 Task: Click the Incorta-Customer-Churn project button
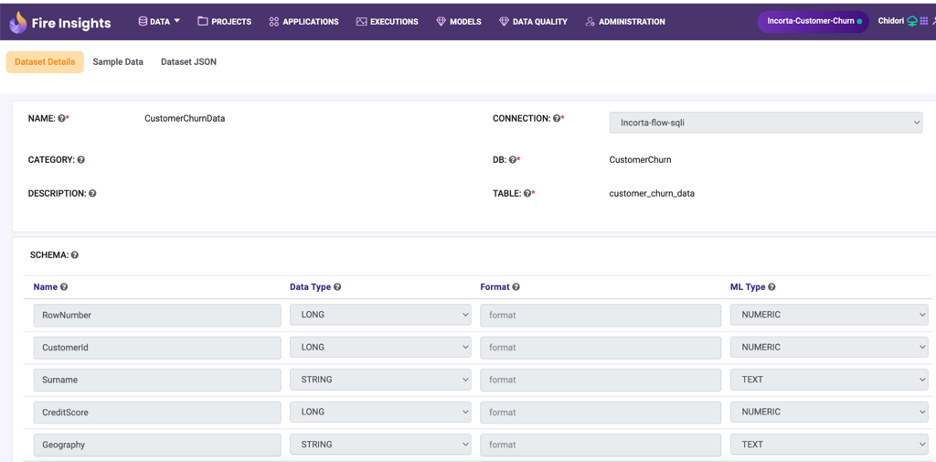tap(813, 21)
